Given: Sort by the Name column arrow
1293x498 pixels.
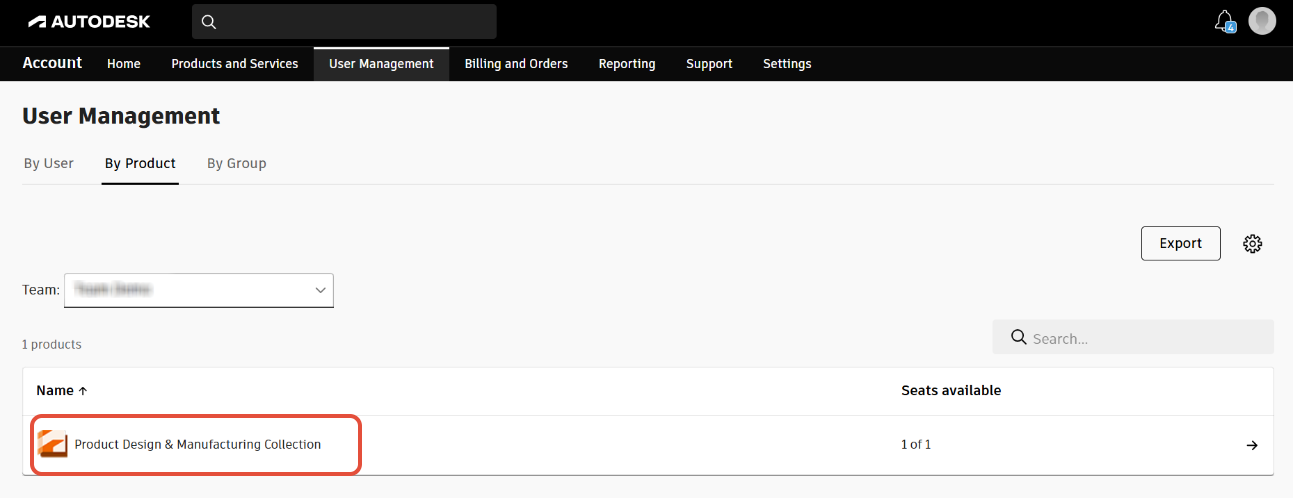Looking at the screenshot, I should coord(83,391).
